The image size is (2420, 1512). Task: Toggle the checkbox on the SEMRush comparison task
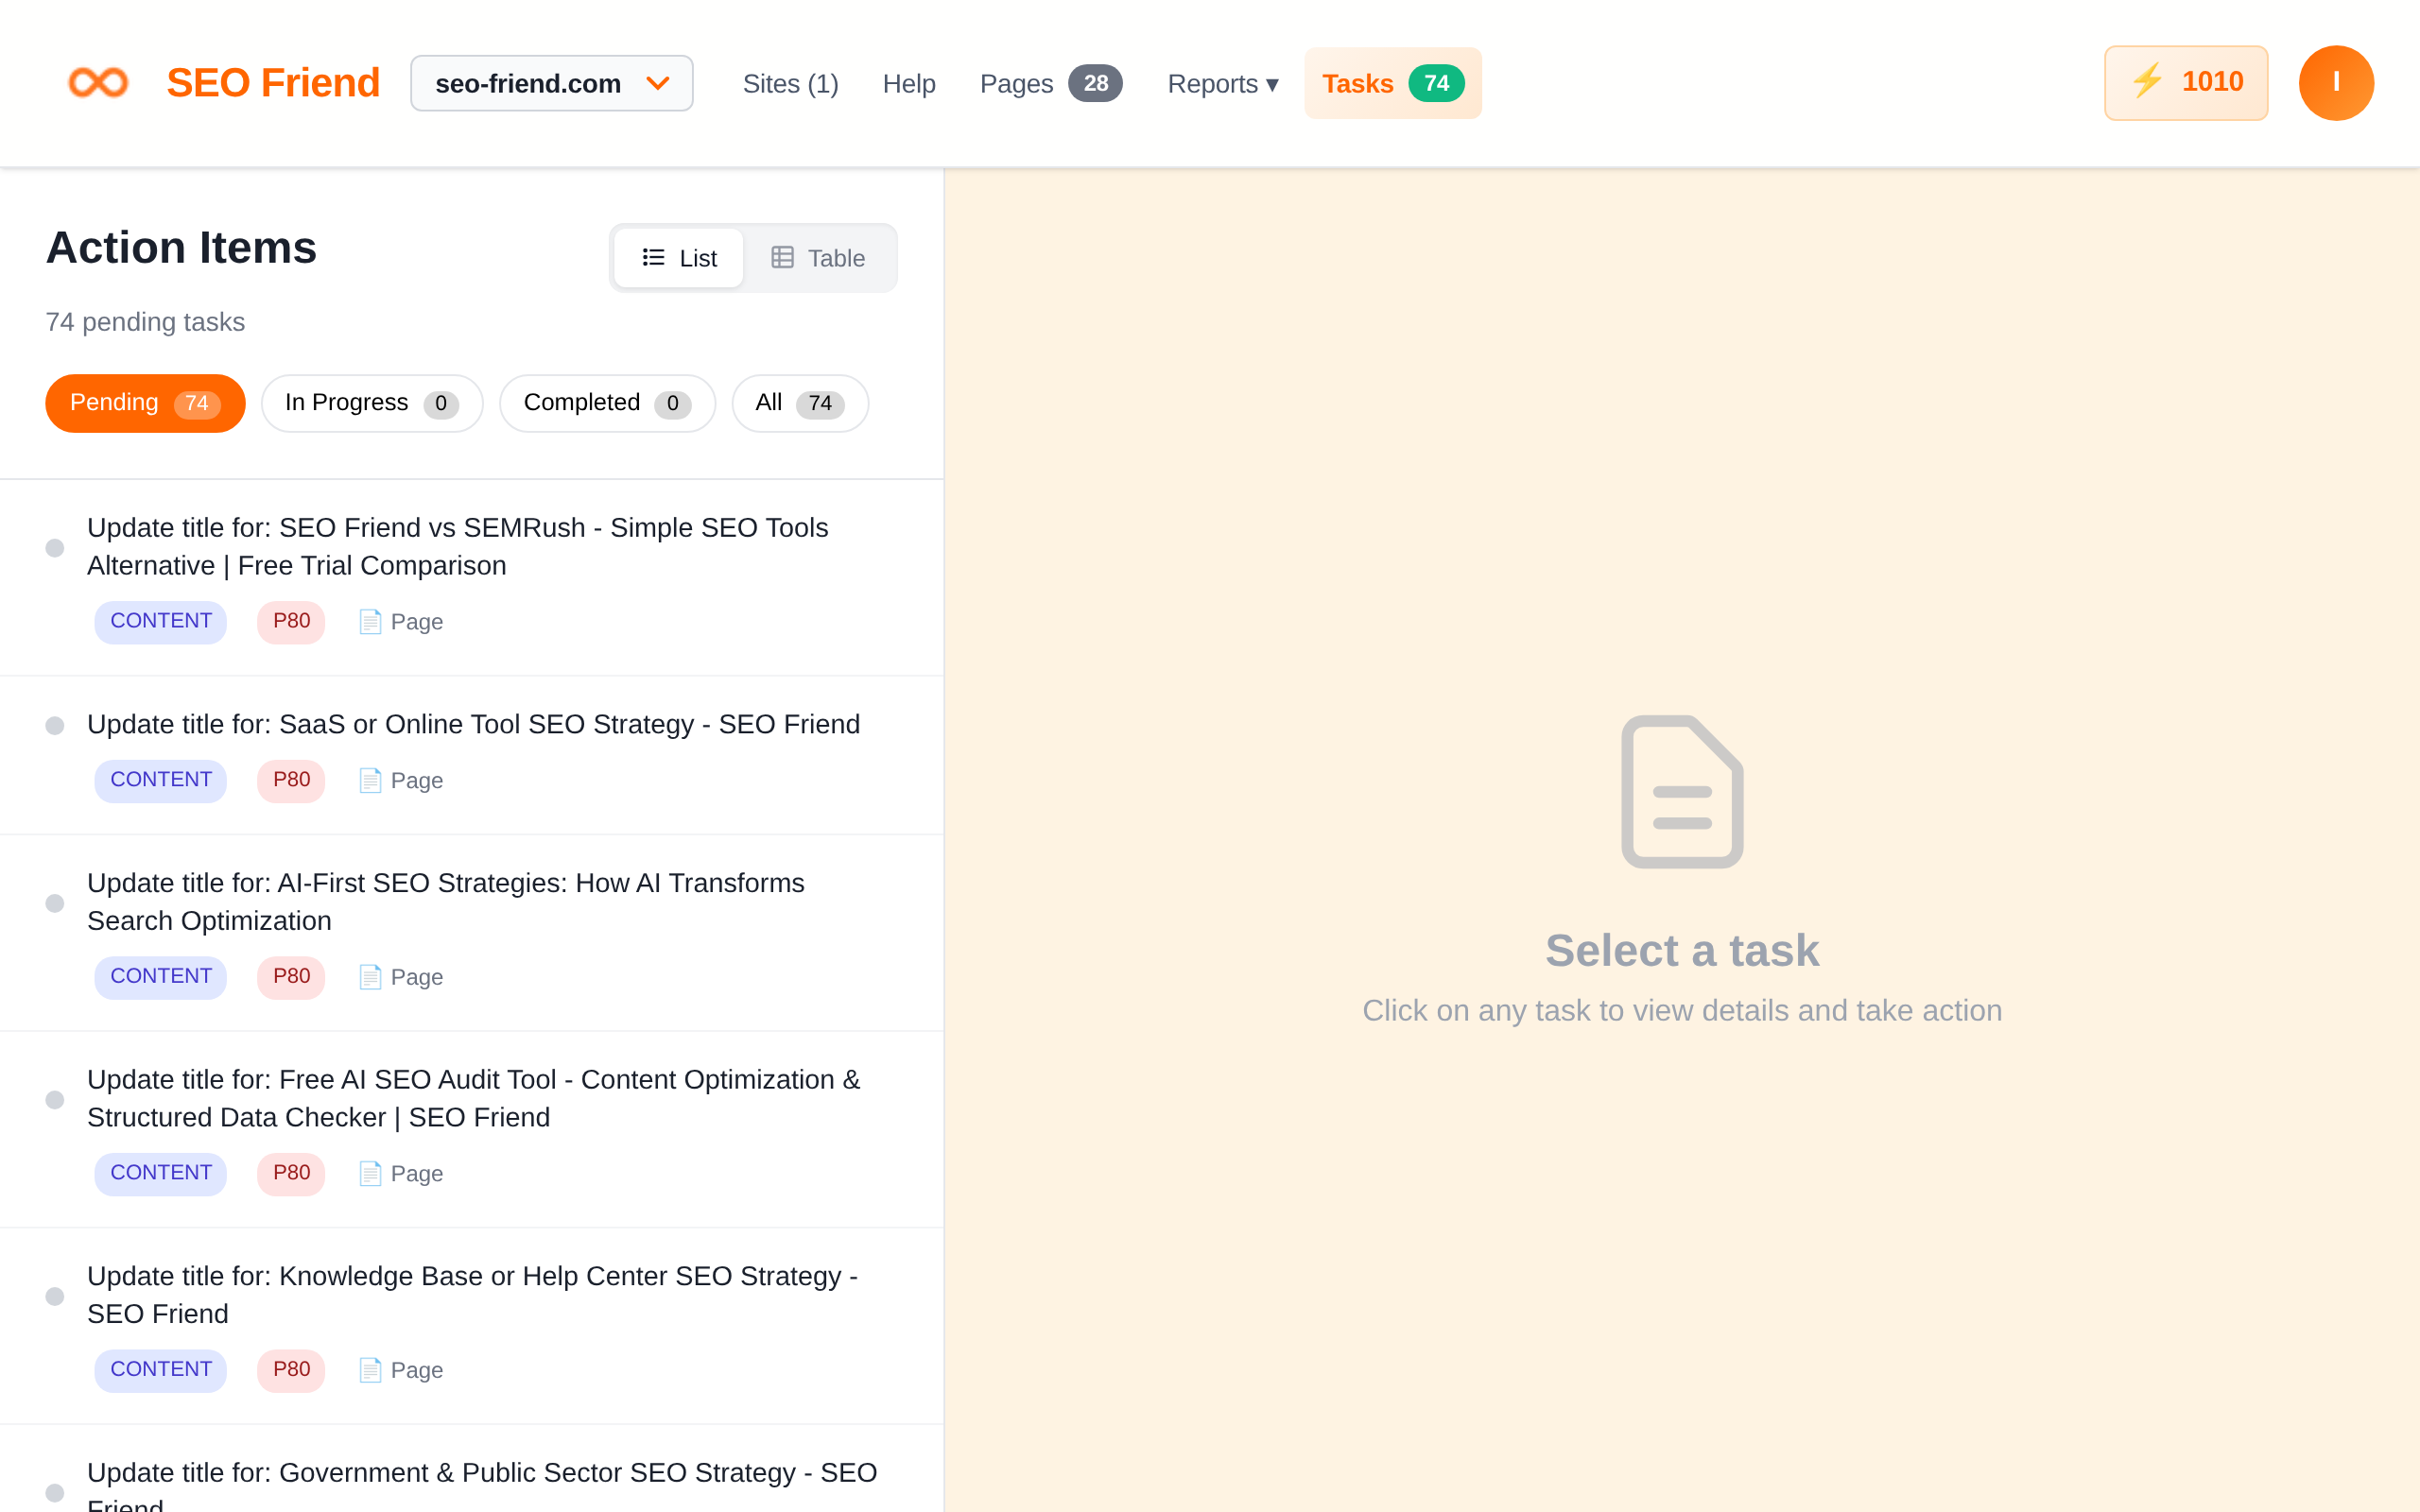55,547
